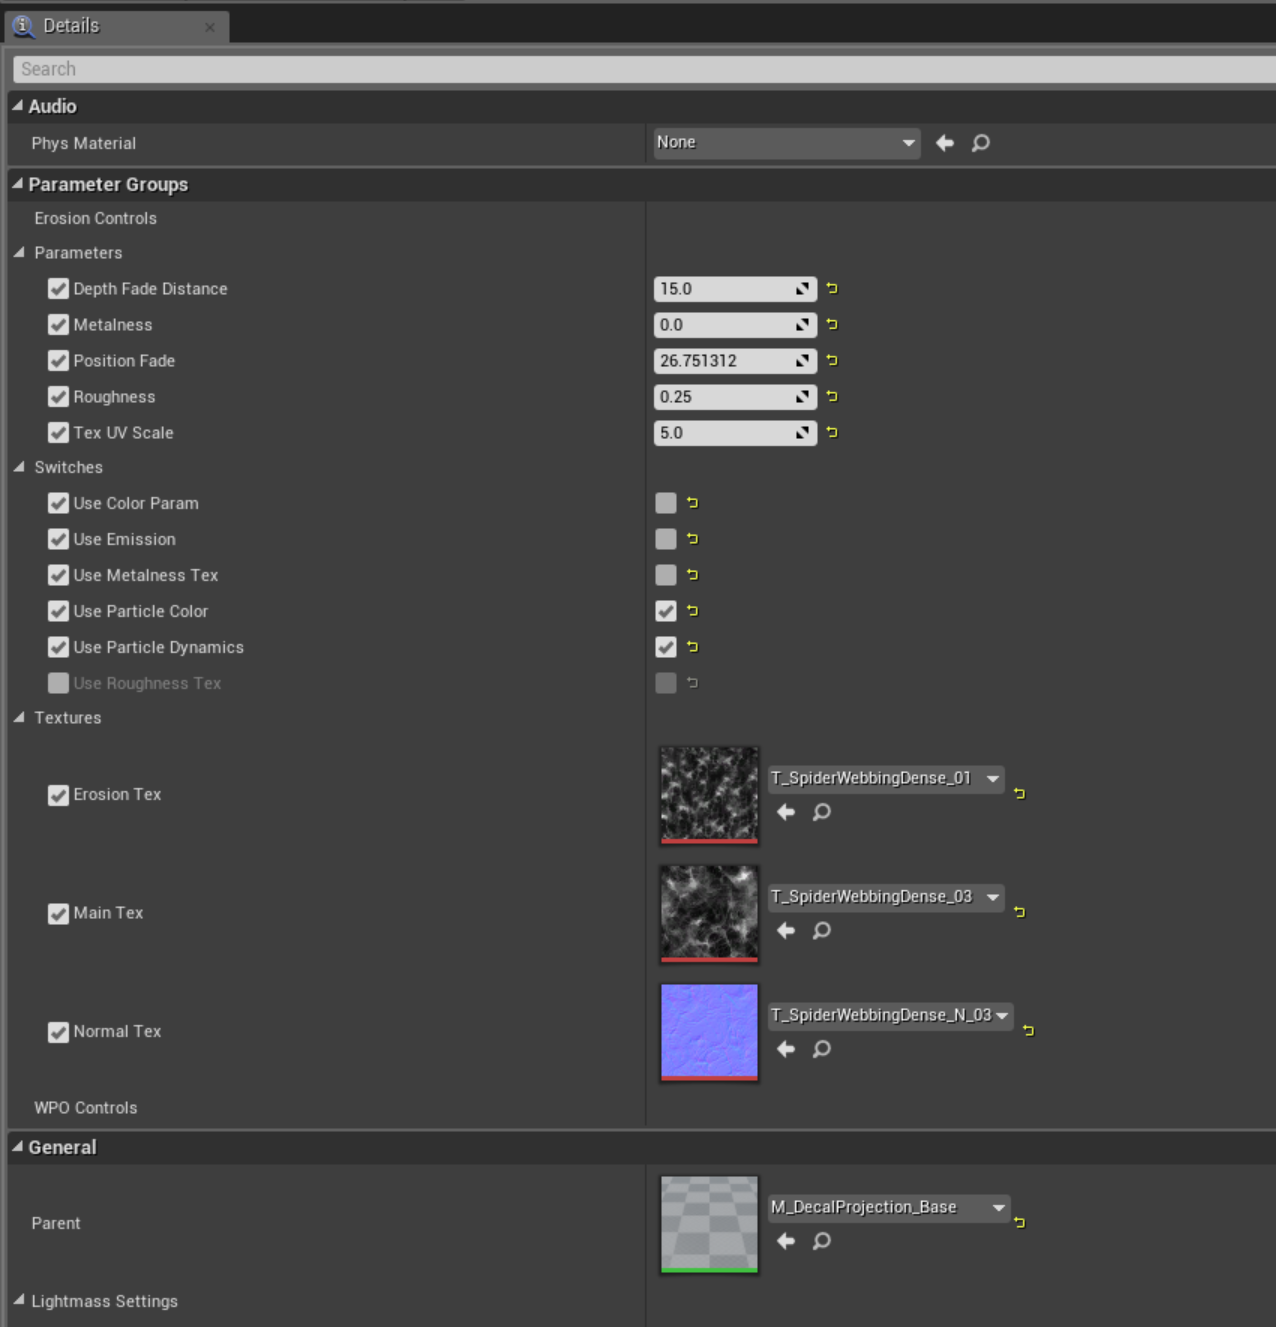Screen dimensions: 1276x1327
Task: Collapse the Parameter Groups section header
Action: click(17, 184)
